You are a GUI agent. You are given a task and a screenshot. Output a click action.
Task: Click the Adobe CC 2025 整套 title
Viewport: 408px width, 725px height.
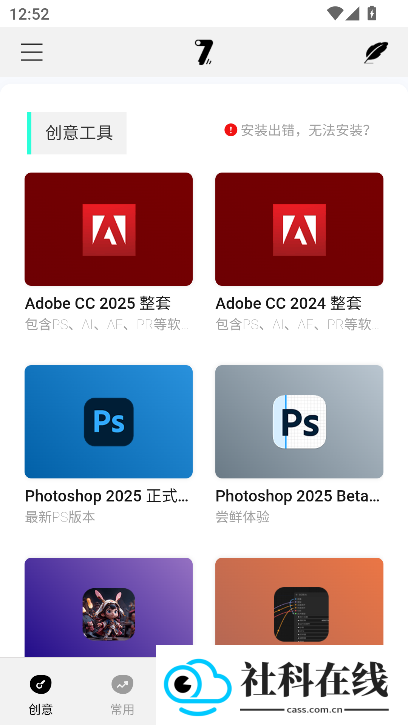[x=98, y=304]
